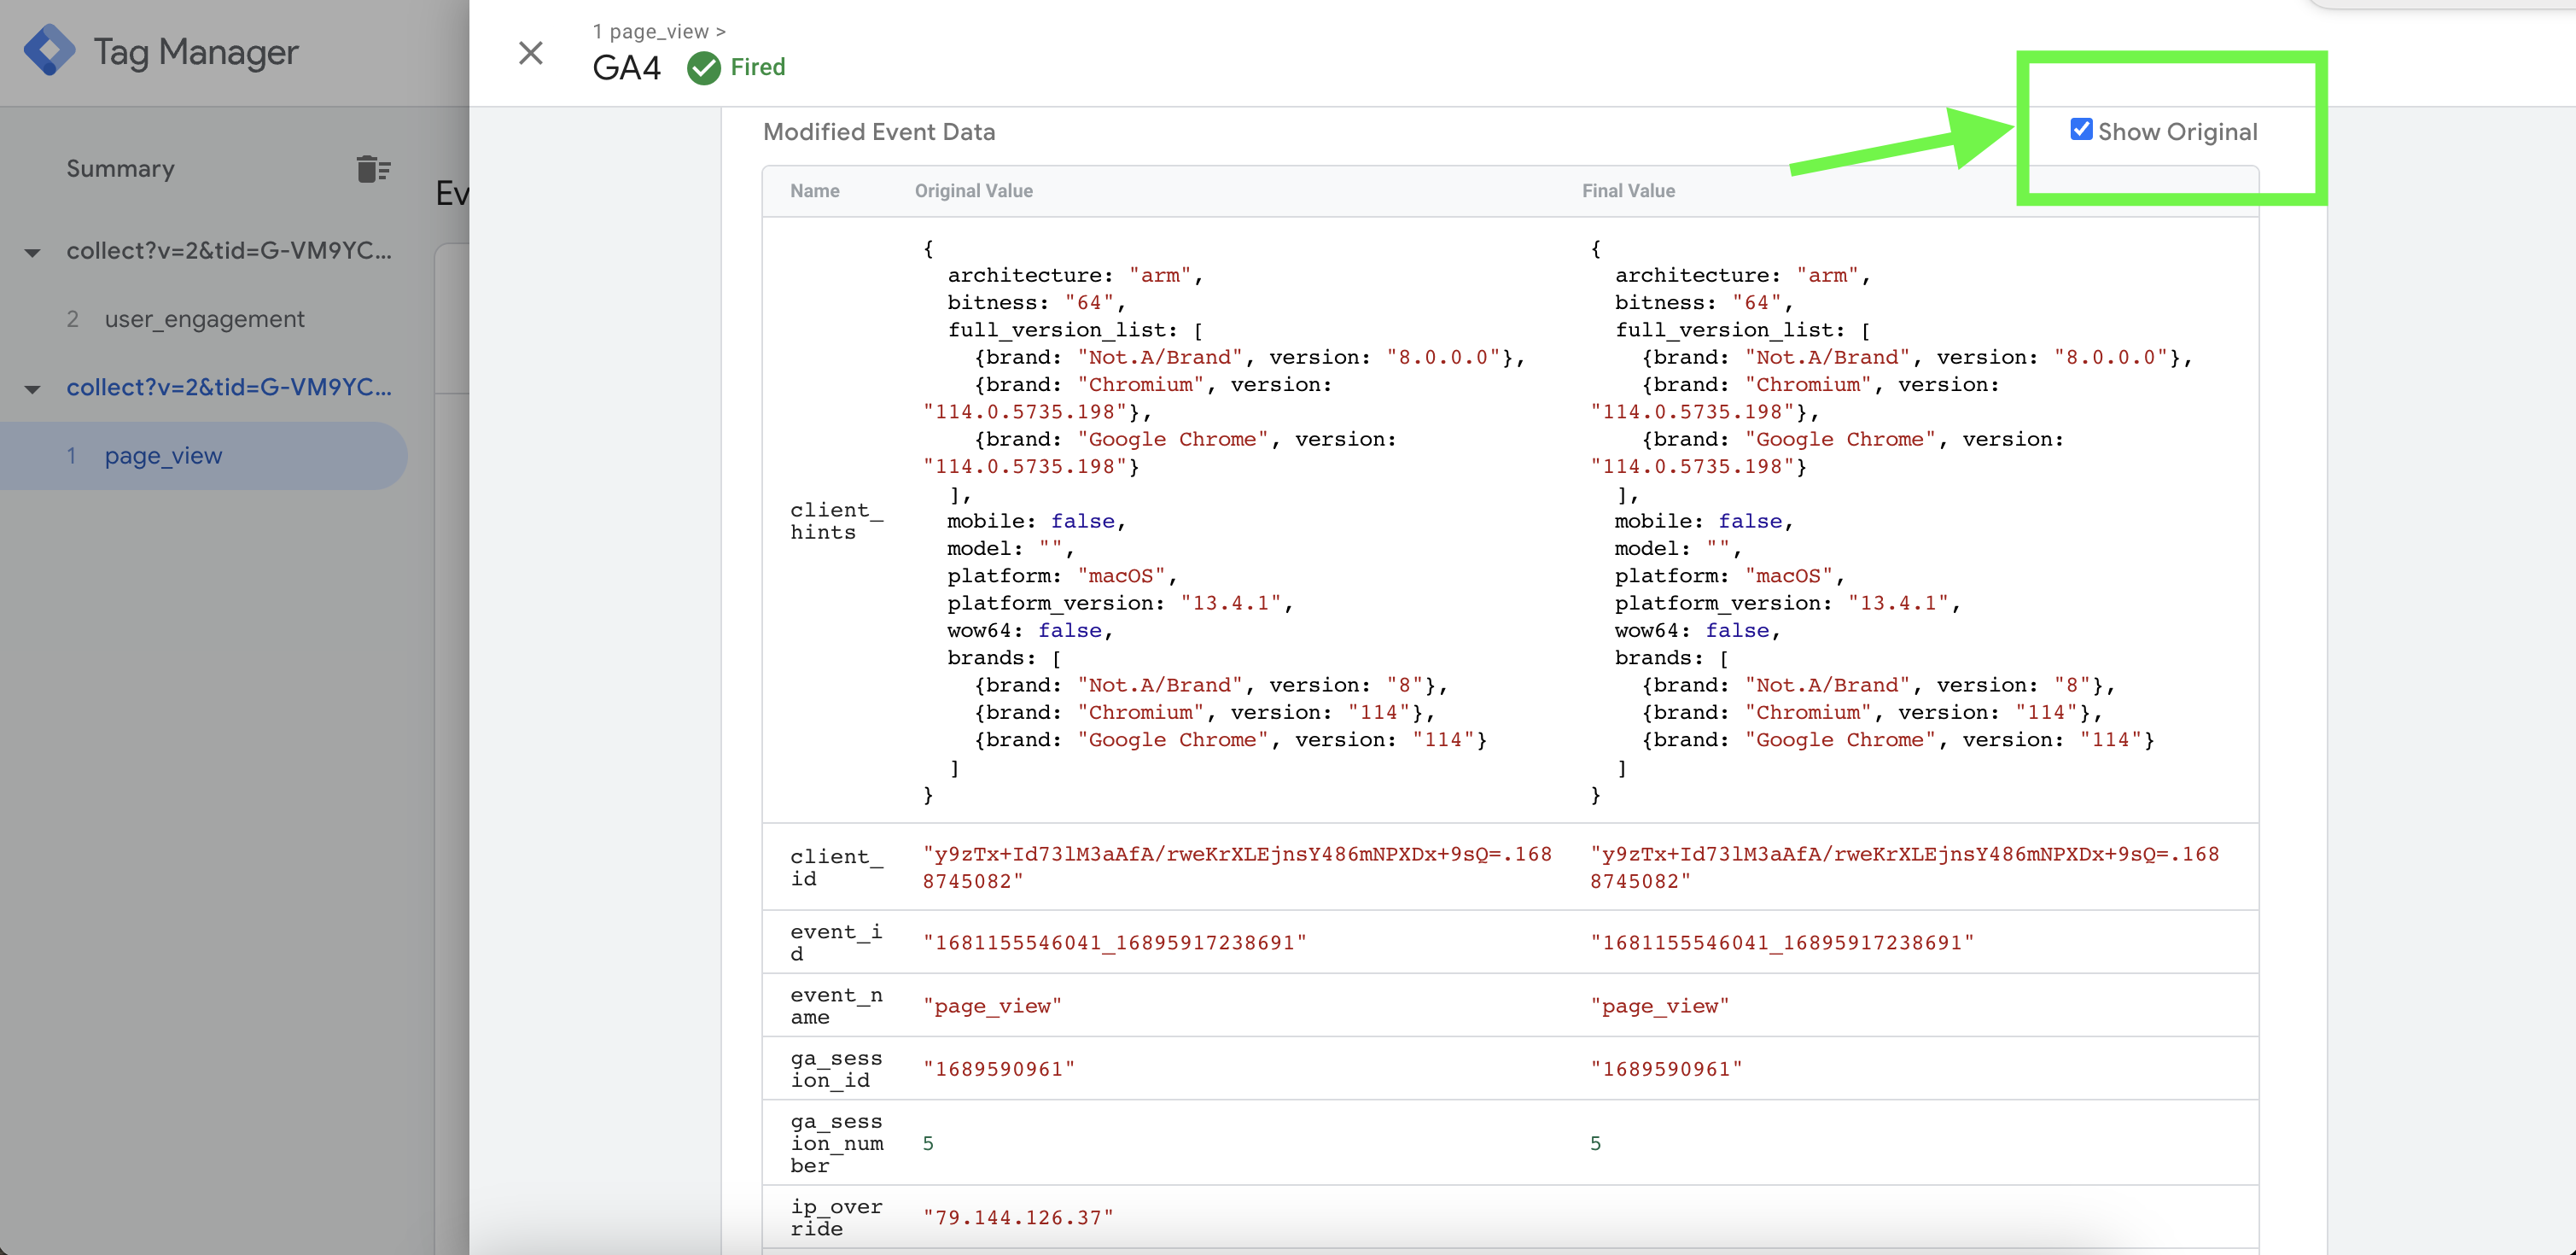Viewport: 2576px width, 1255px height.
Task: Click the final event_name "page_view" value
Action: [1660, 1006]
